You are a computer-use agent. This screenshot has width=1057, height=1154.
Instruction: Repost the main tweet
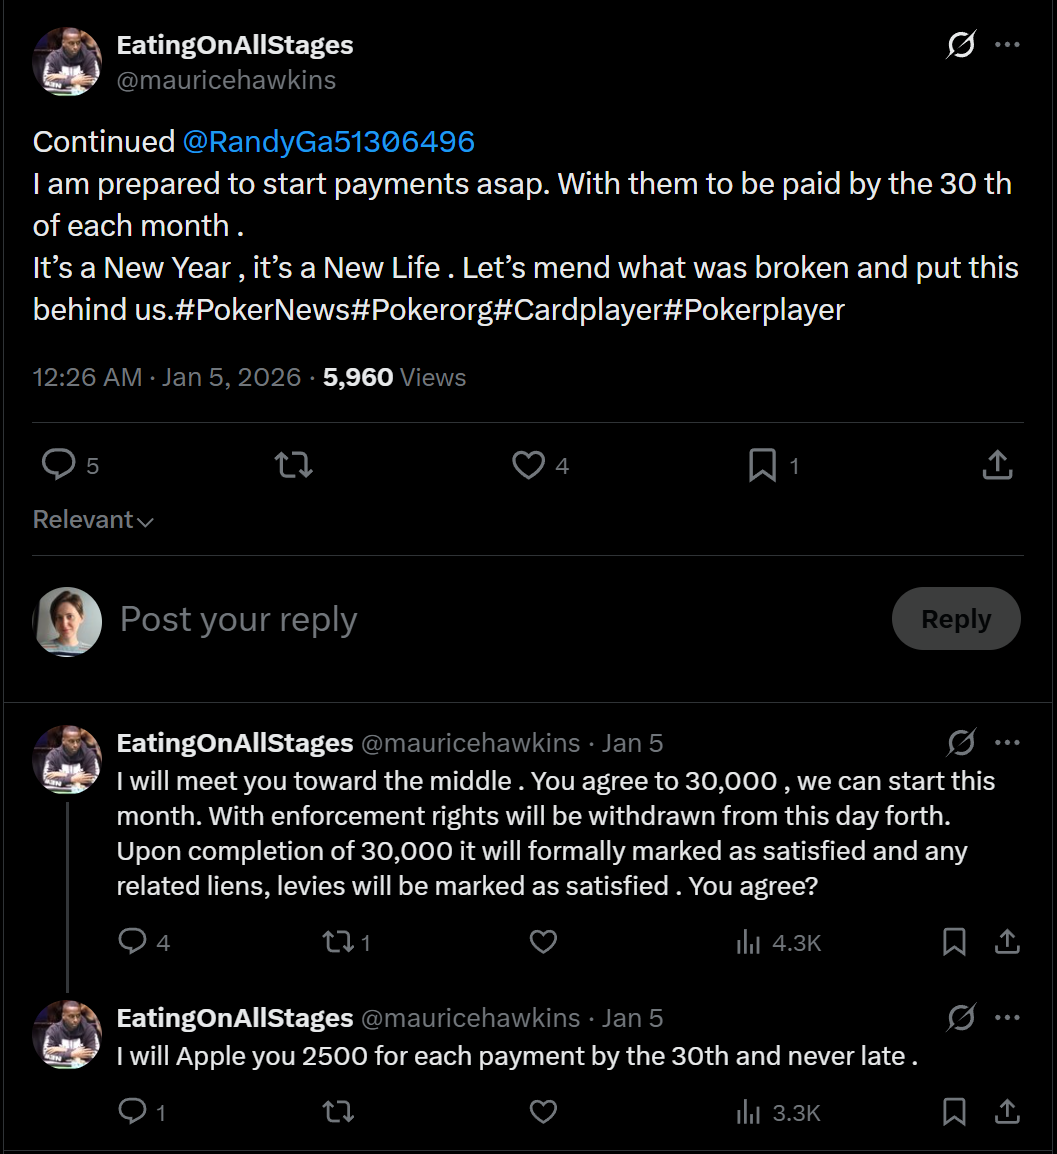[293, 464]
